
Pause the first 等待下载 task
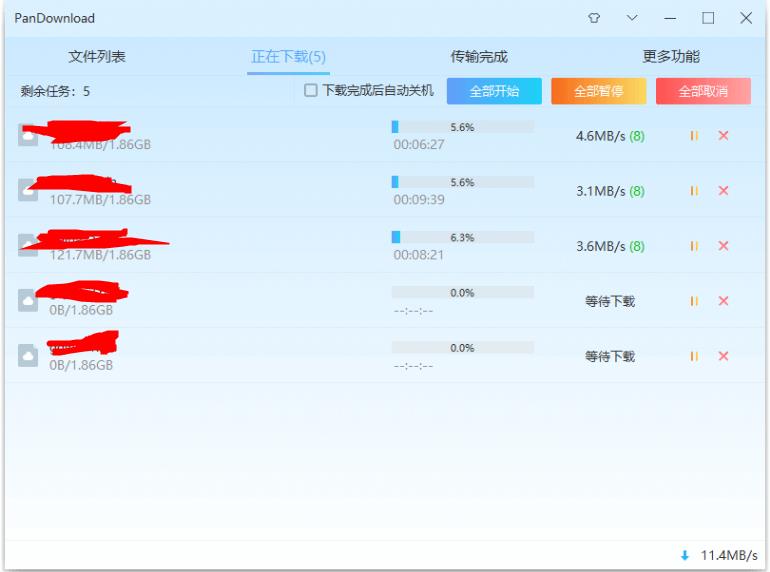694,301
